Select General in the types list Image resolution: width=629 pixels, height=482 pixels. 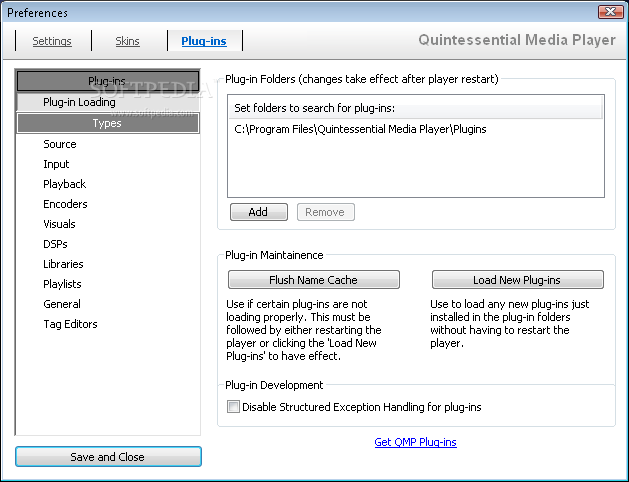coord(62,304)
